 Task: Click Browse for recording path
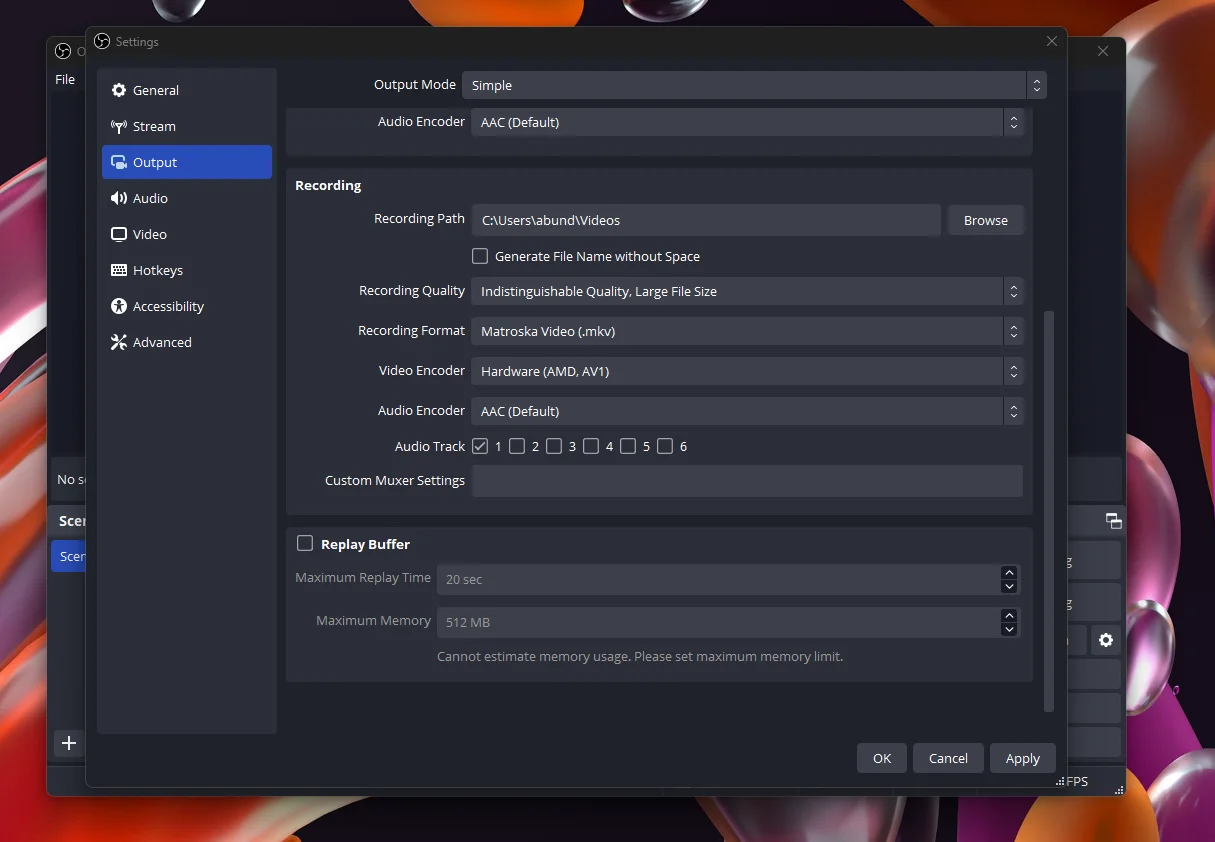(986, 220)
